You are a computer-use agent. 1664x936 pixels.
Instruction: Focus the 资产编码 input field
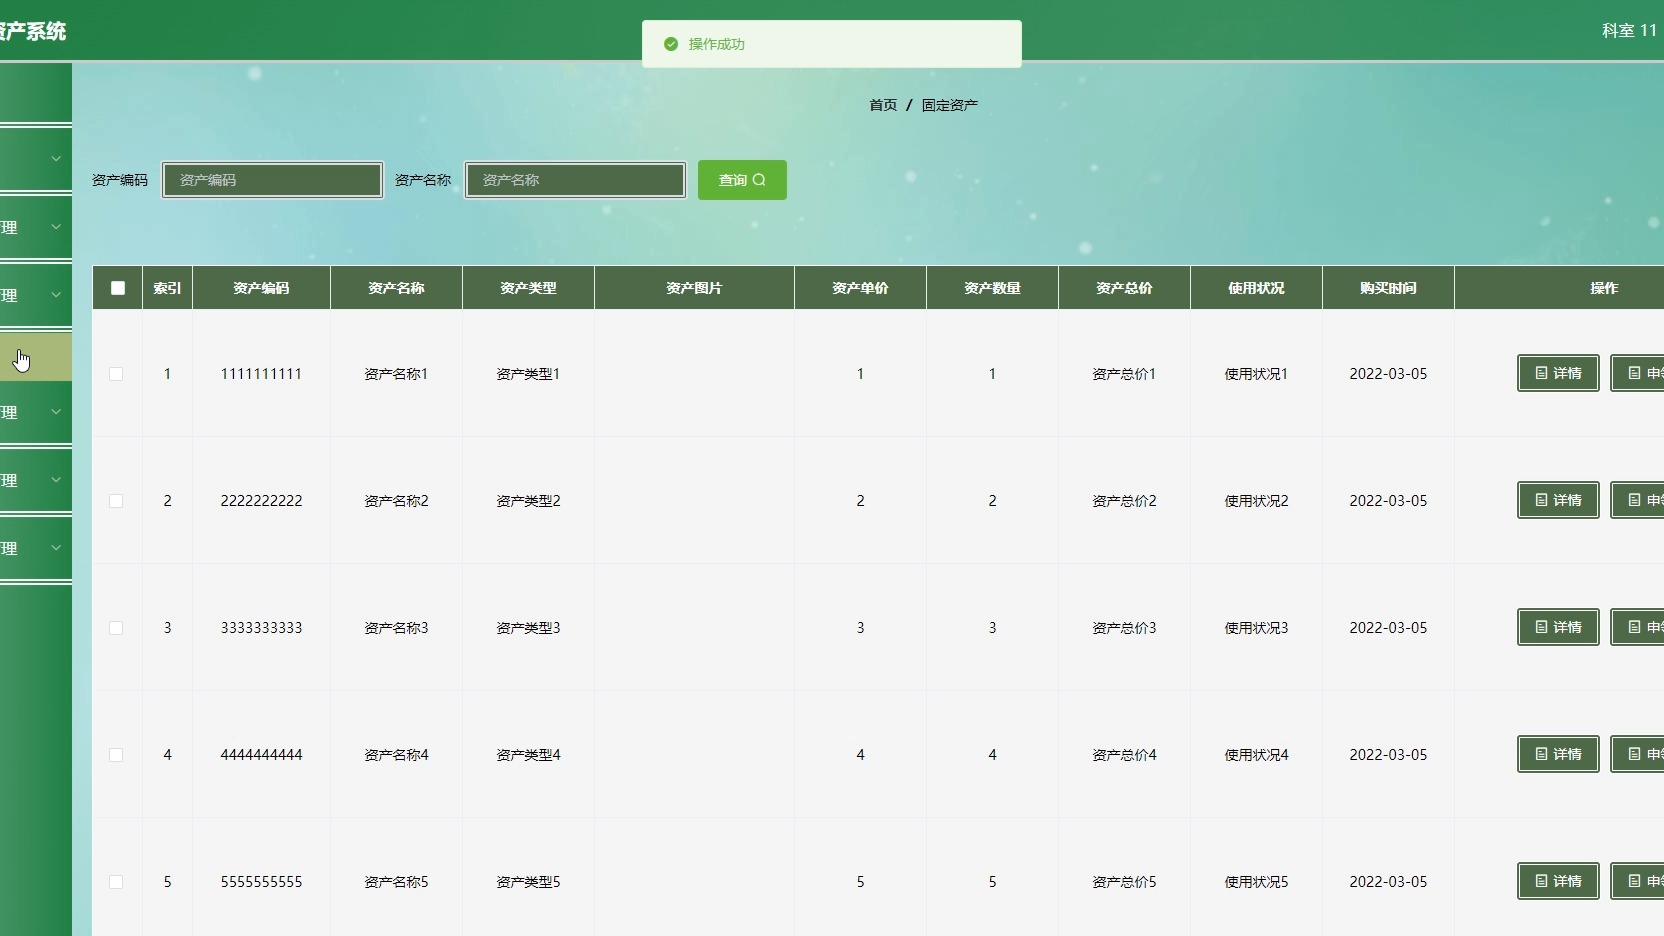(273, 180)
